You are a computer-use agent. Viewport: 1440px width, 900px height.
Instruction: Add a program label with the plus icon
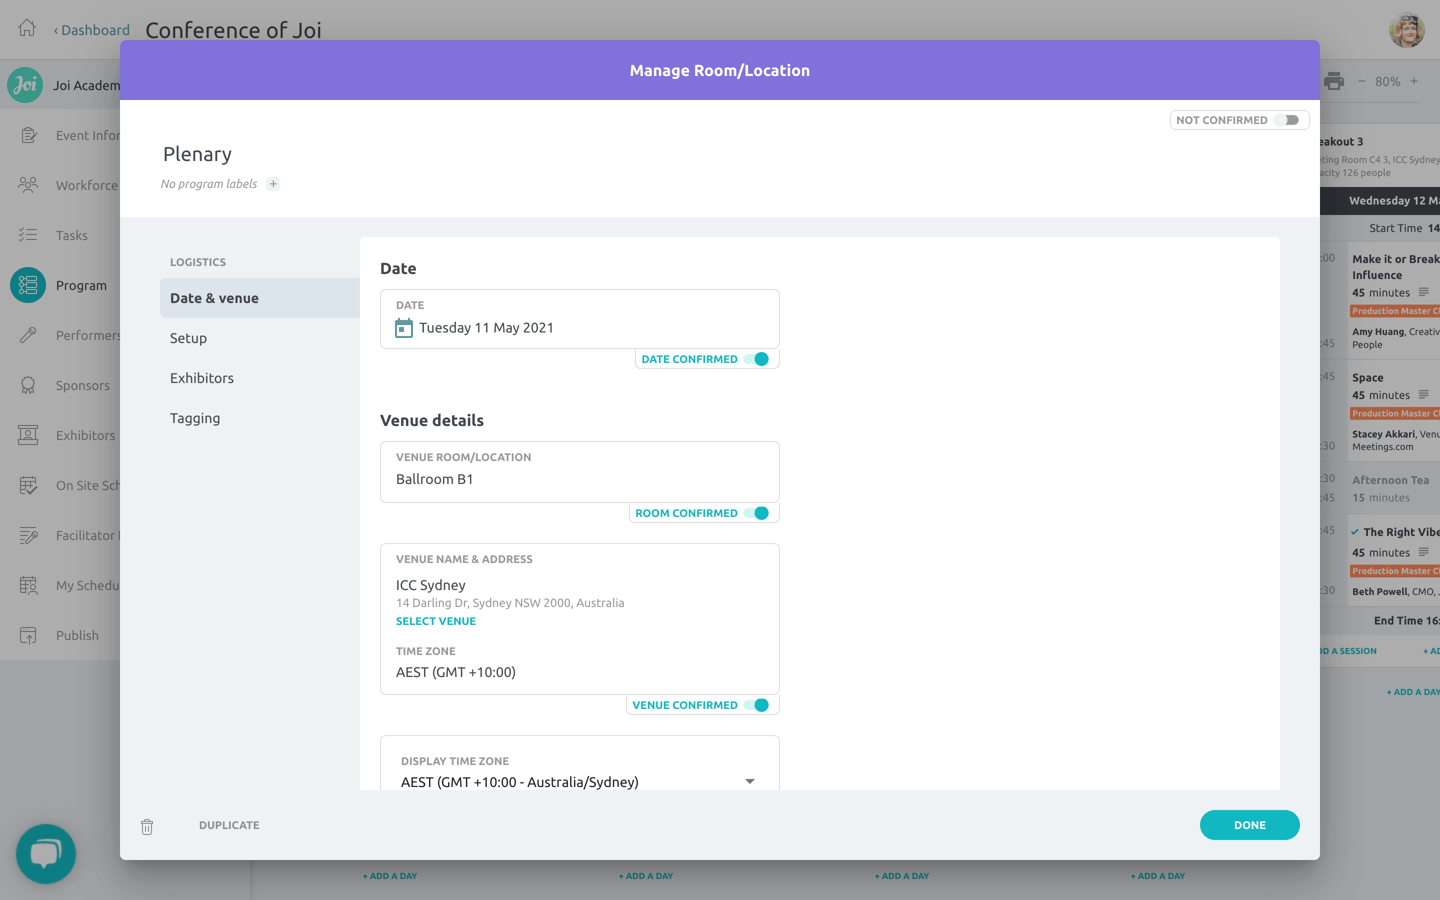pos(272,183)
